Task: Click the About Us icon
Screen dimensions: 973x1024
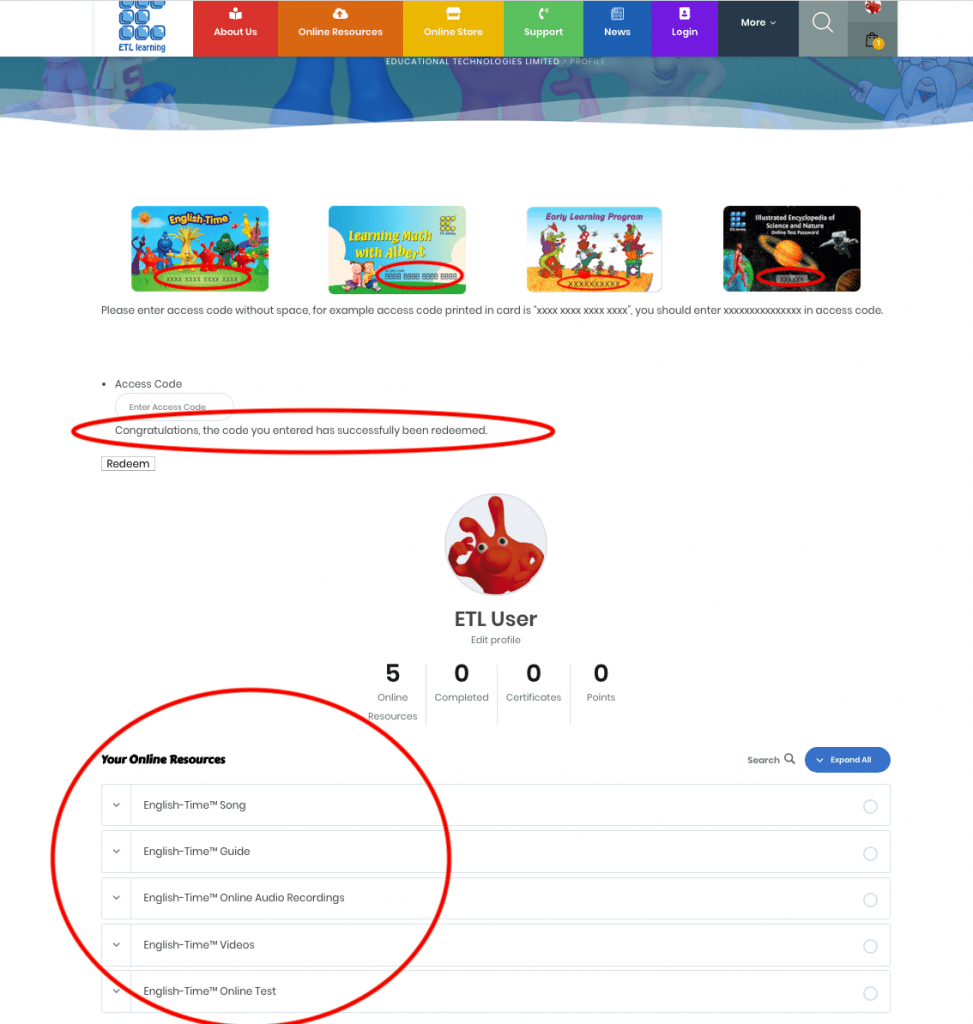Action: [x=235, y=14]
